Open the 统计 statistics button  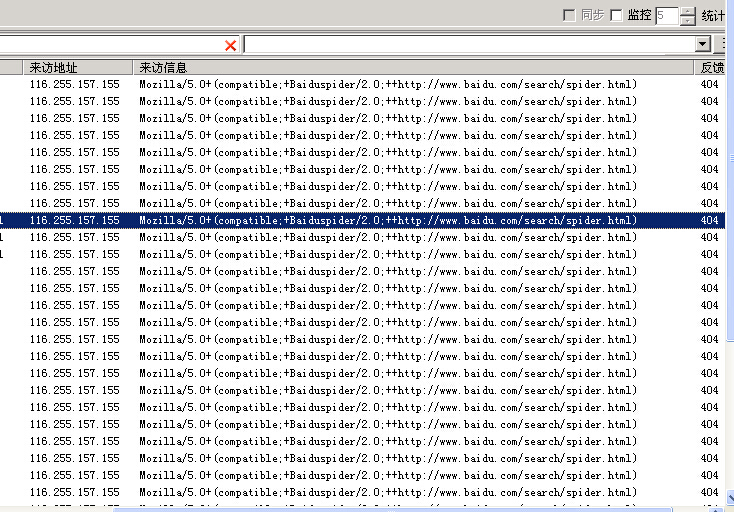[713, 15]
